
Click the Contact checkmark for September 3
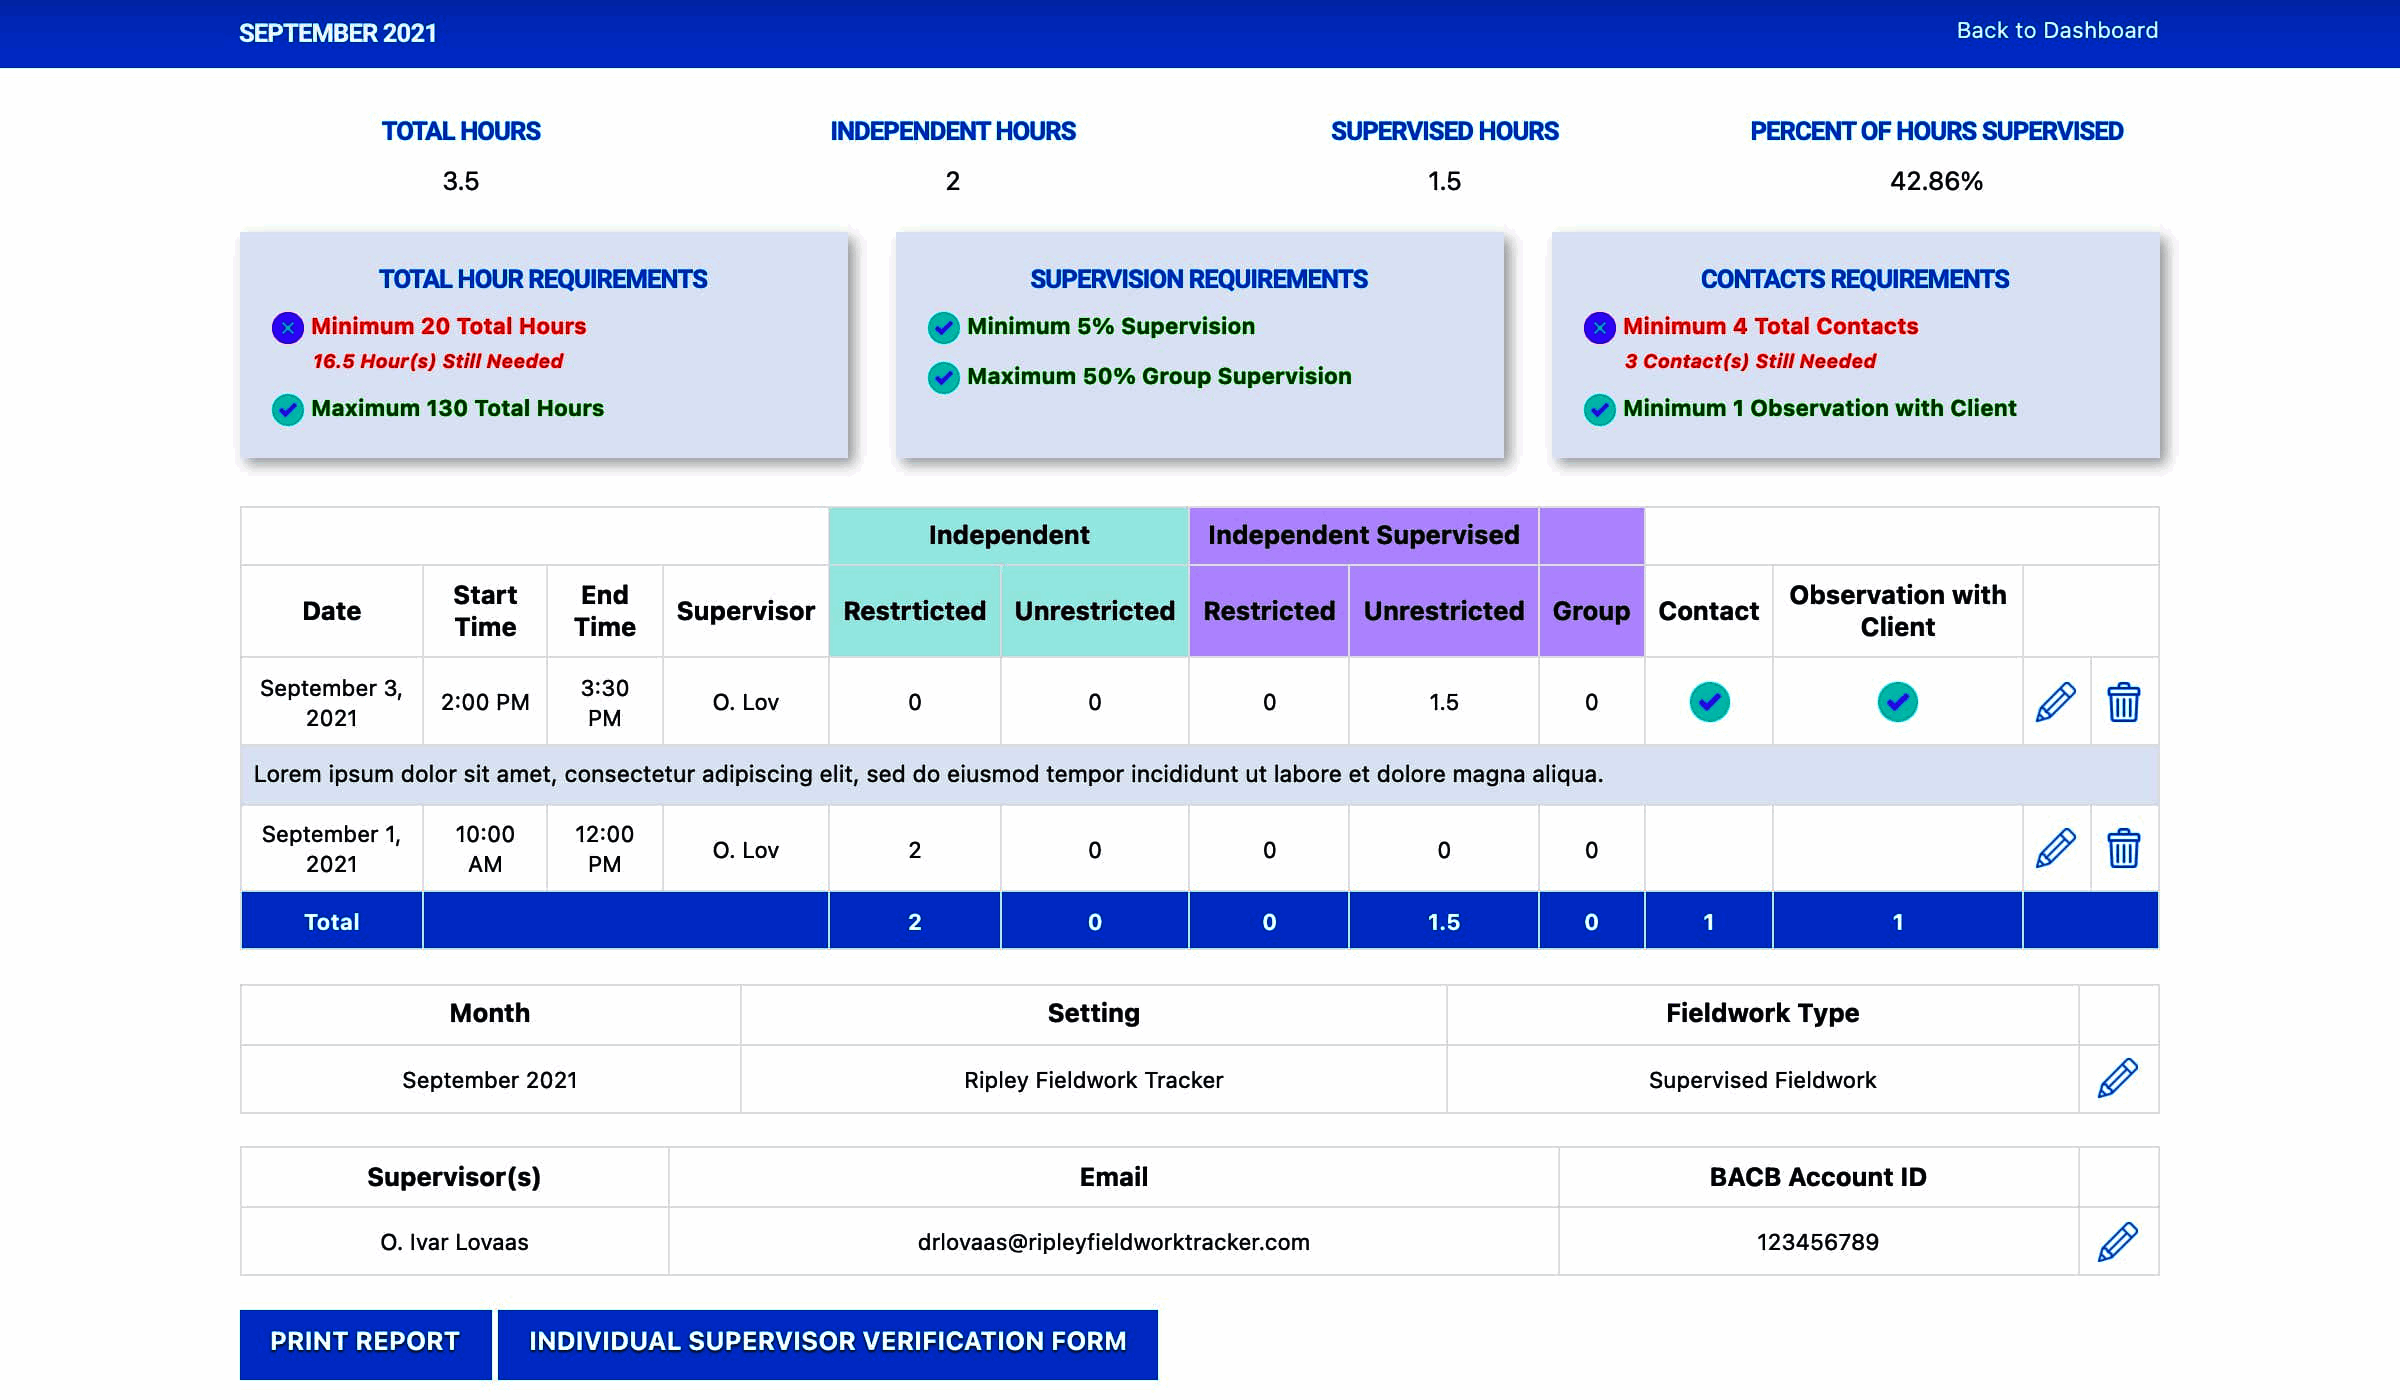(1709, 702)
